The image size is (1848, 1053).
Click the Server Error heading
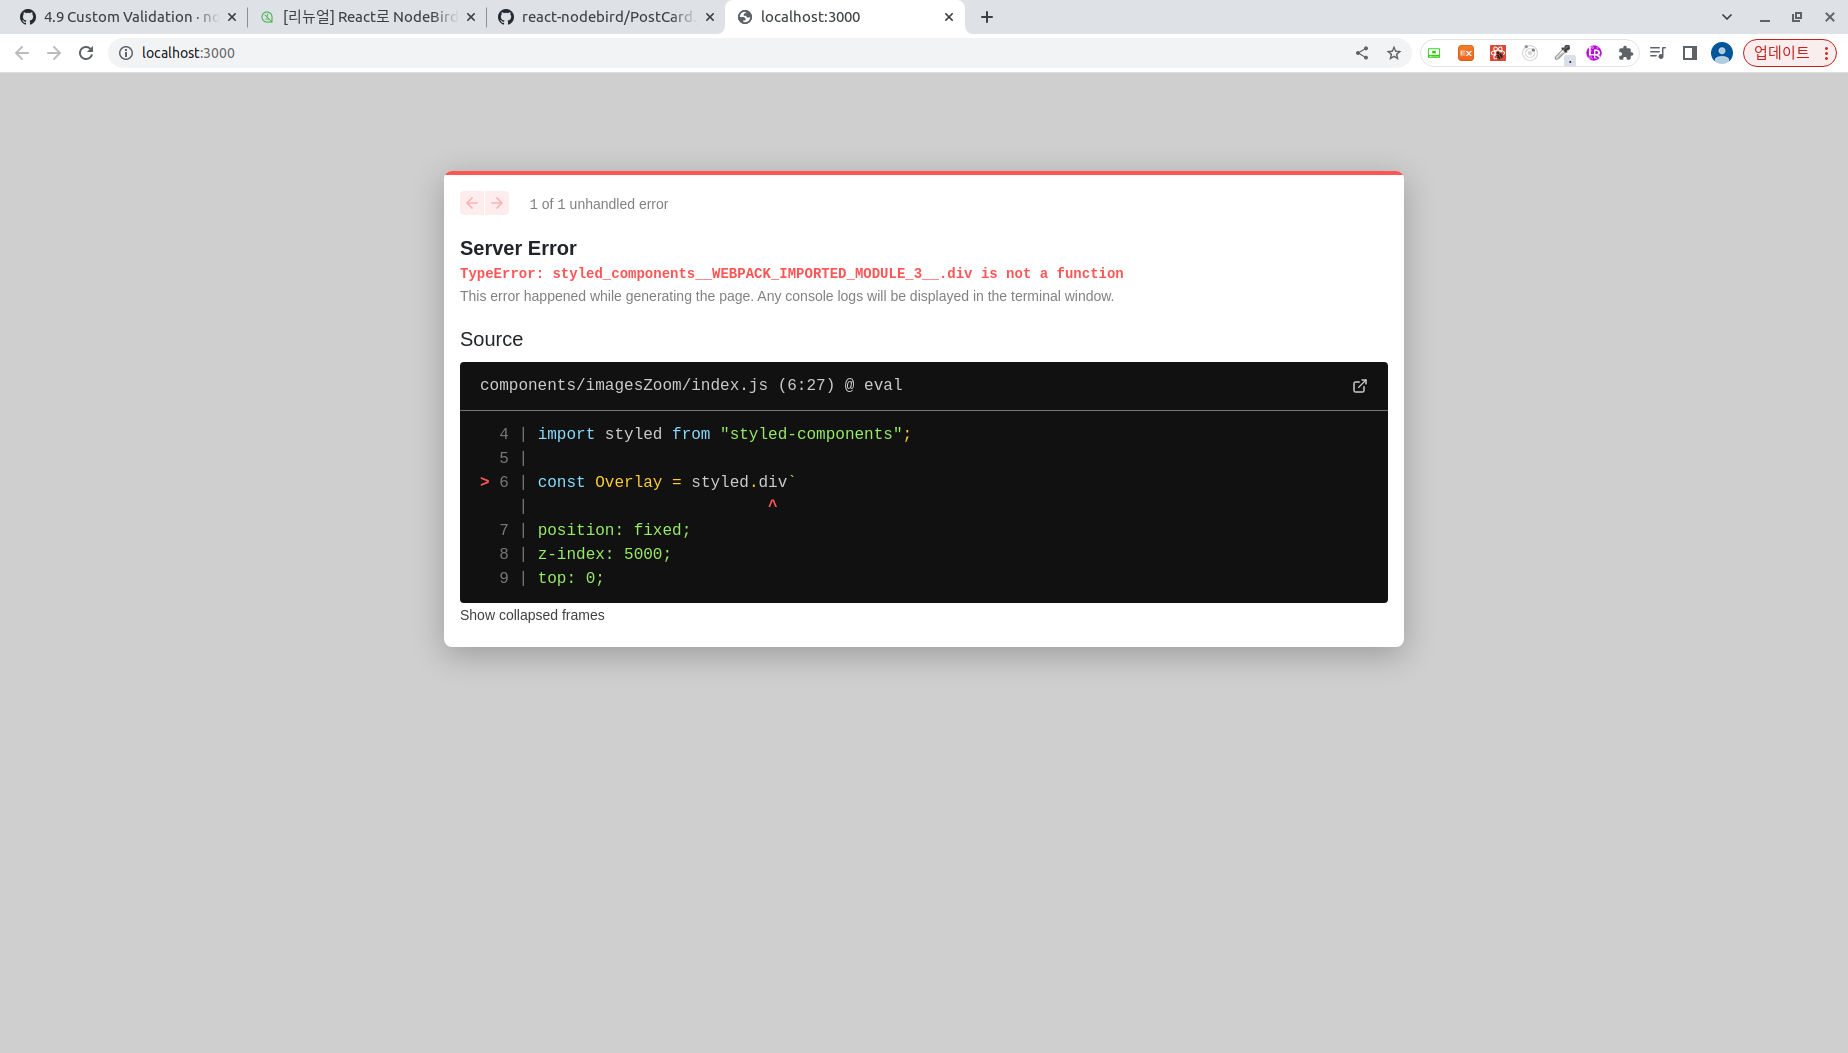(x=518, y=248)
